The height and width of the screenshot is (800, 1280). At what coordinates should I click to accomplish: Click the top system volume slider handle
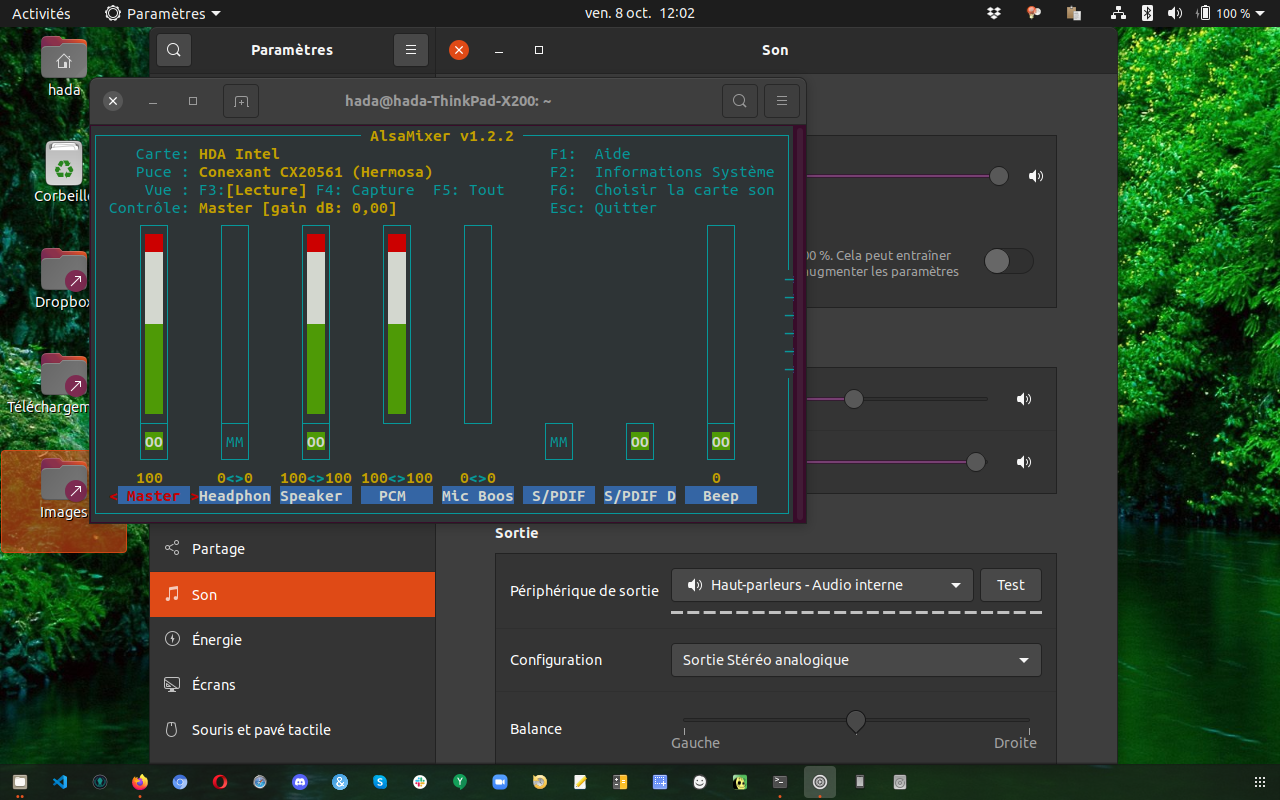[x=999, y=176]
